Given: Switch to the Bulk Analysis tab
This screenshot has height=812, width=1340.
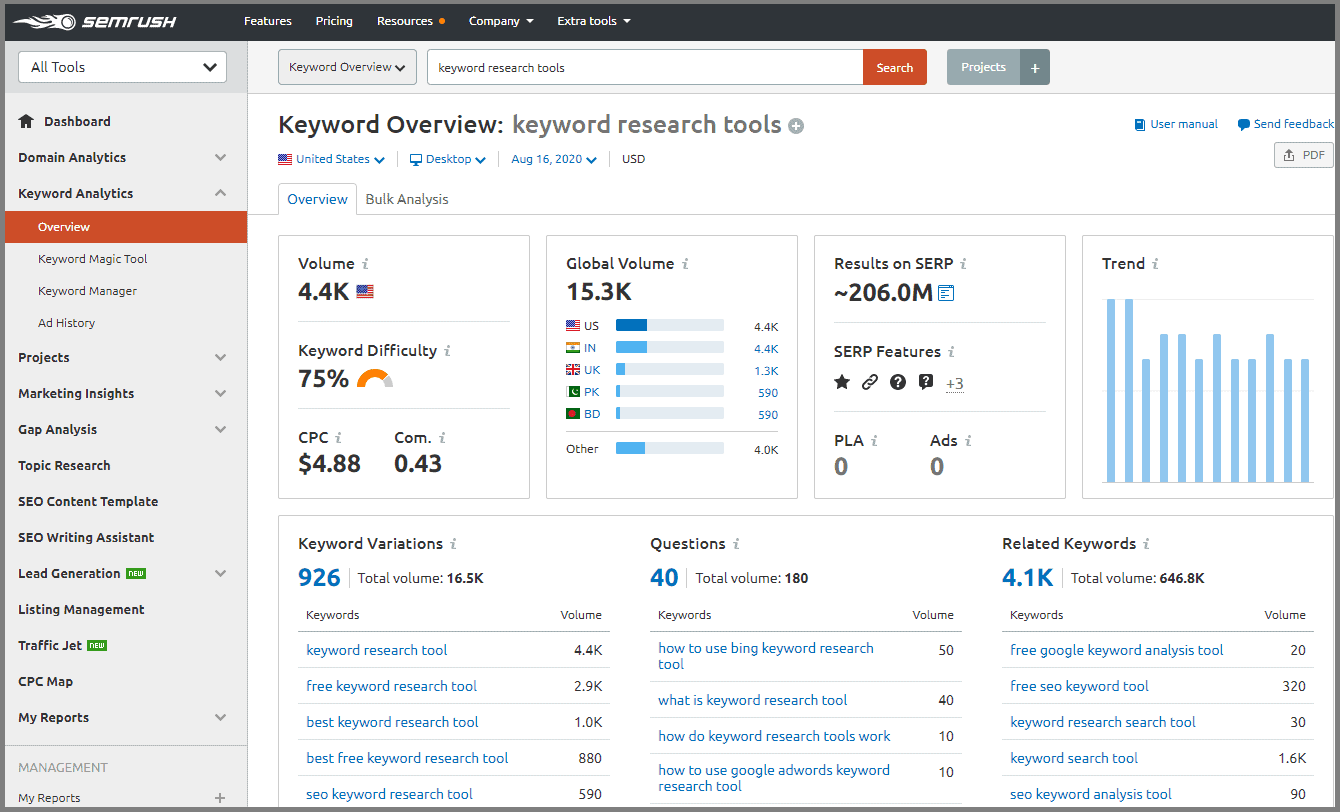Looking at the screenshot, I should (407, 199).
